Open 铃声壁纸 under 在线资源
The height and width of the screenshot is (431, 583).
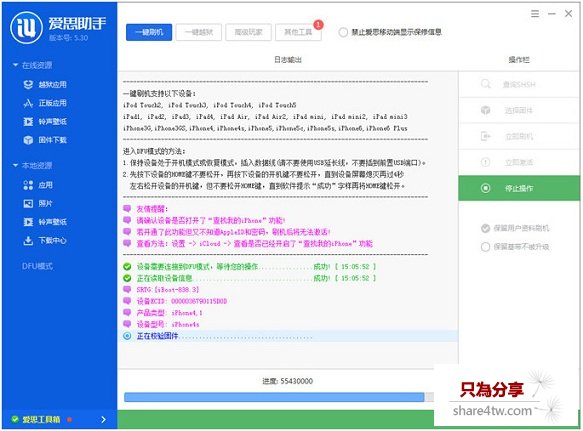click(x=45, y=122)
